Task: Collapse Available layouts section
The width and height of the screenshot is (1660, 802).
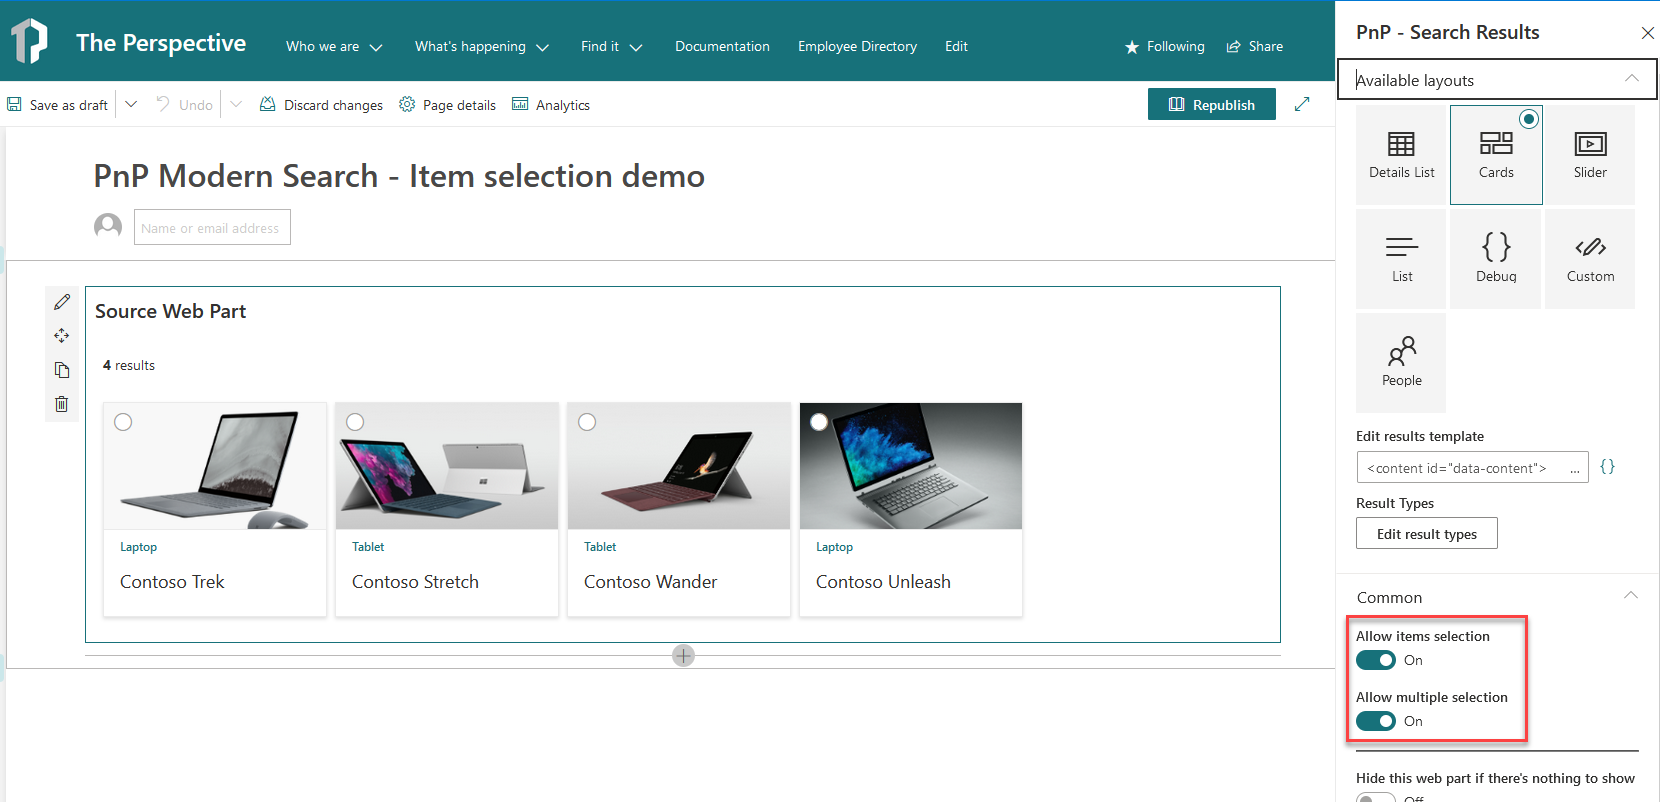Action: pos(1632,78)
